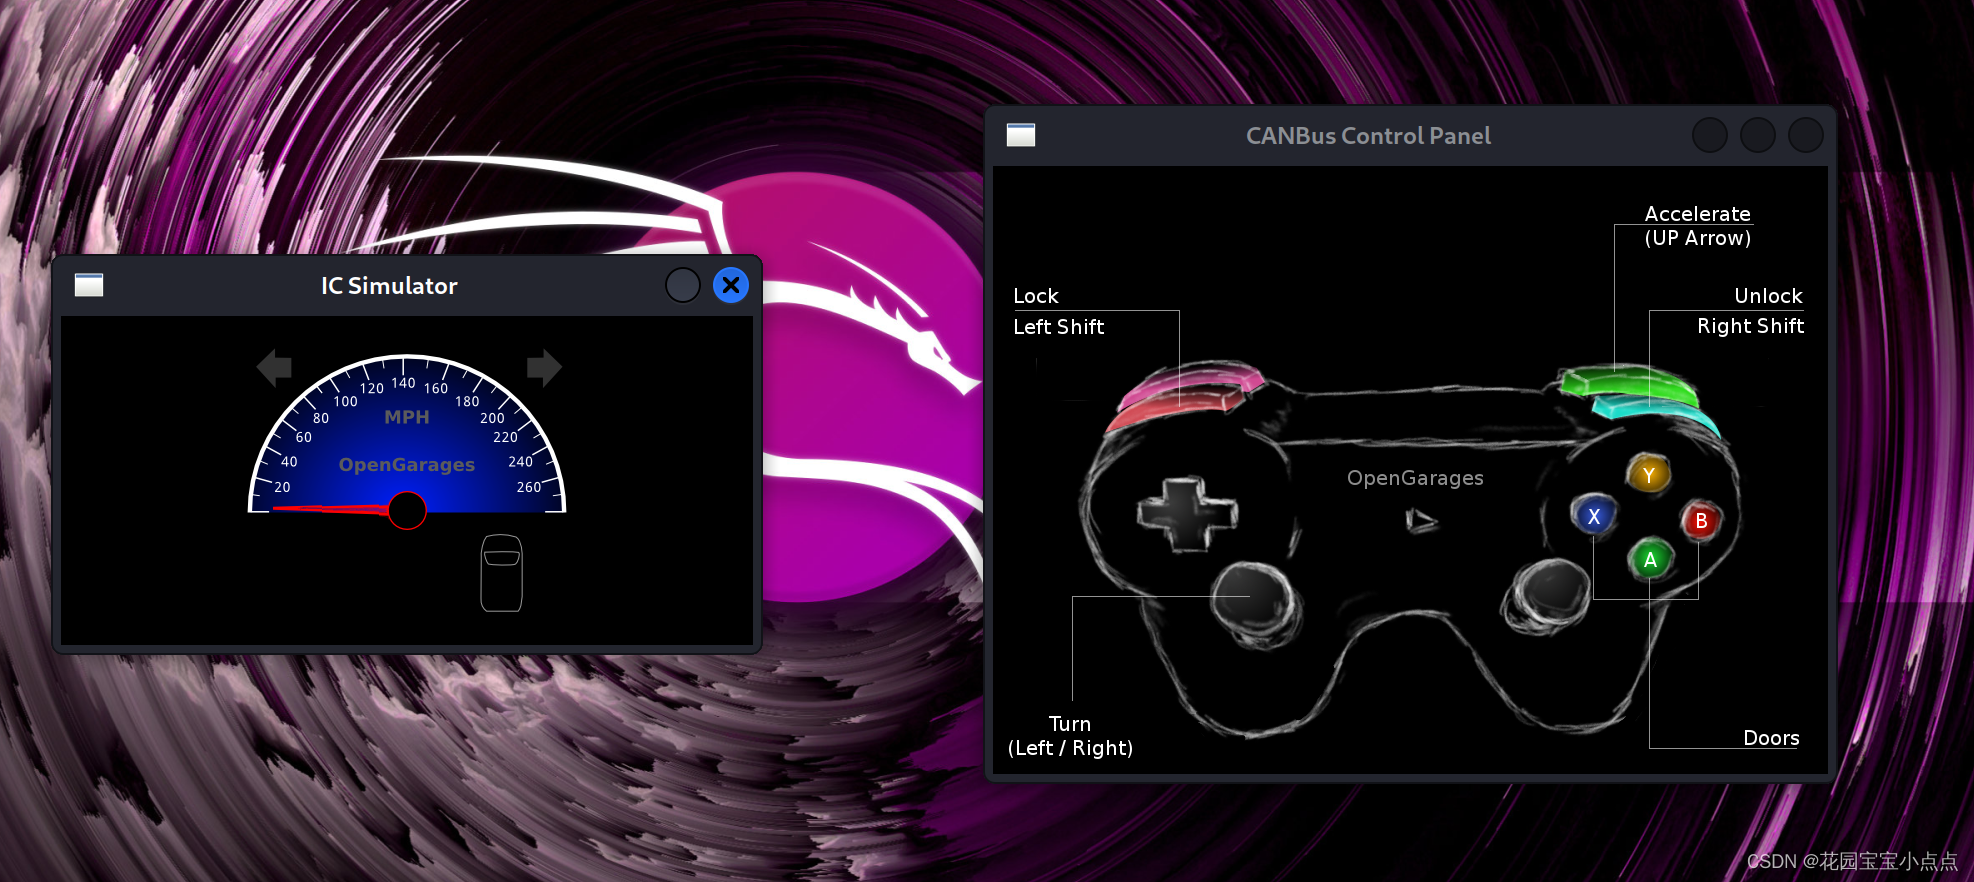Close the IC Simulator window
This screenshot has width=1974, height=882.
click(x=731, y=286)
